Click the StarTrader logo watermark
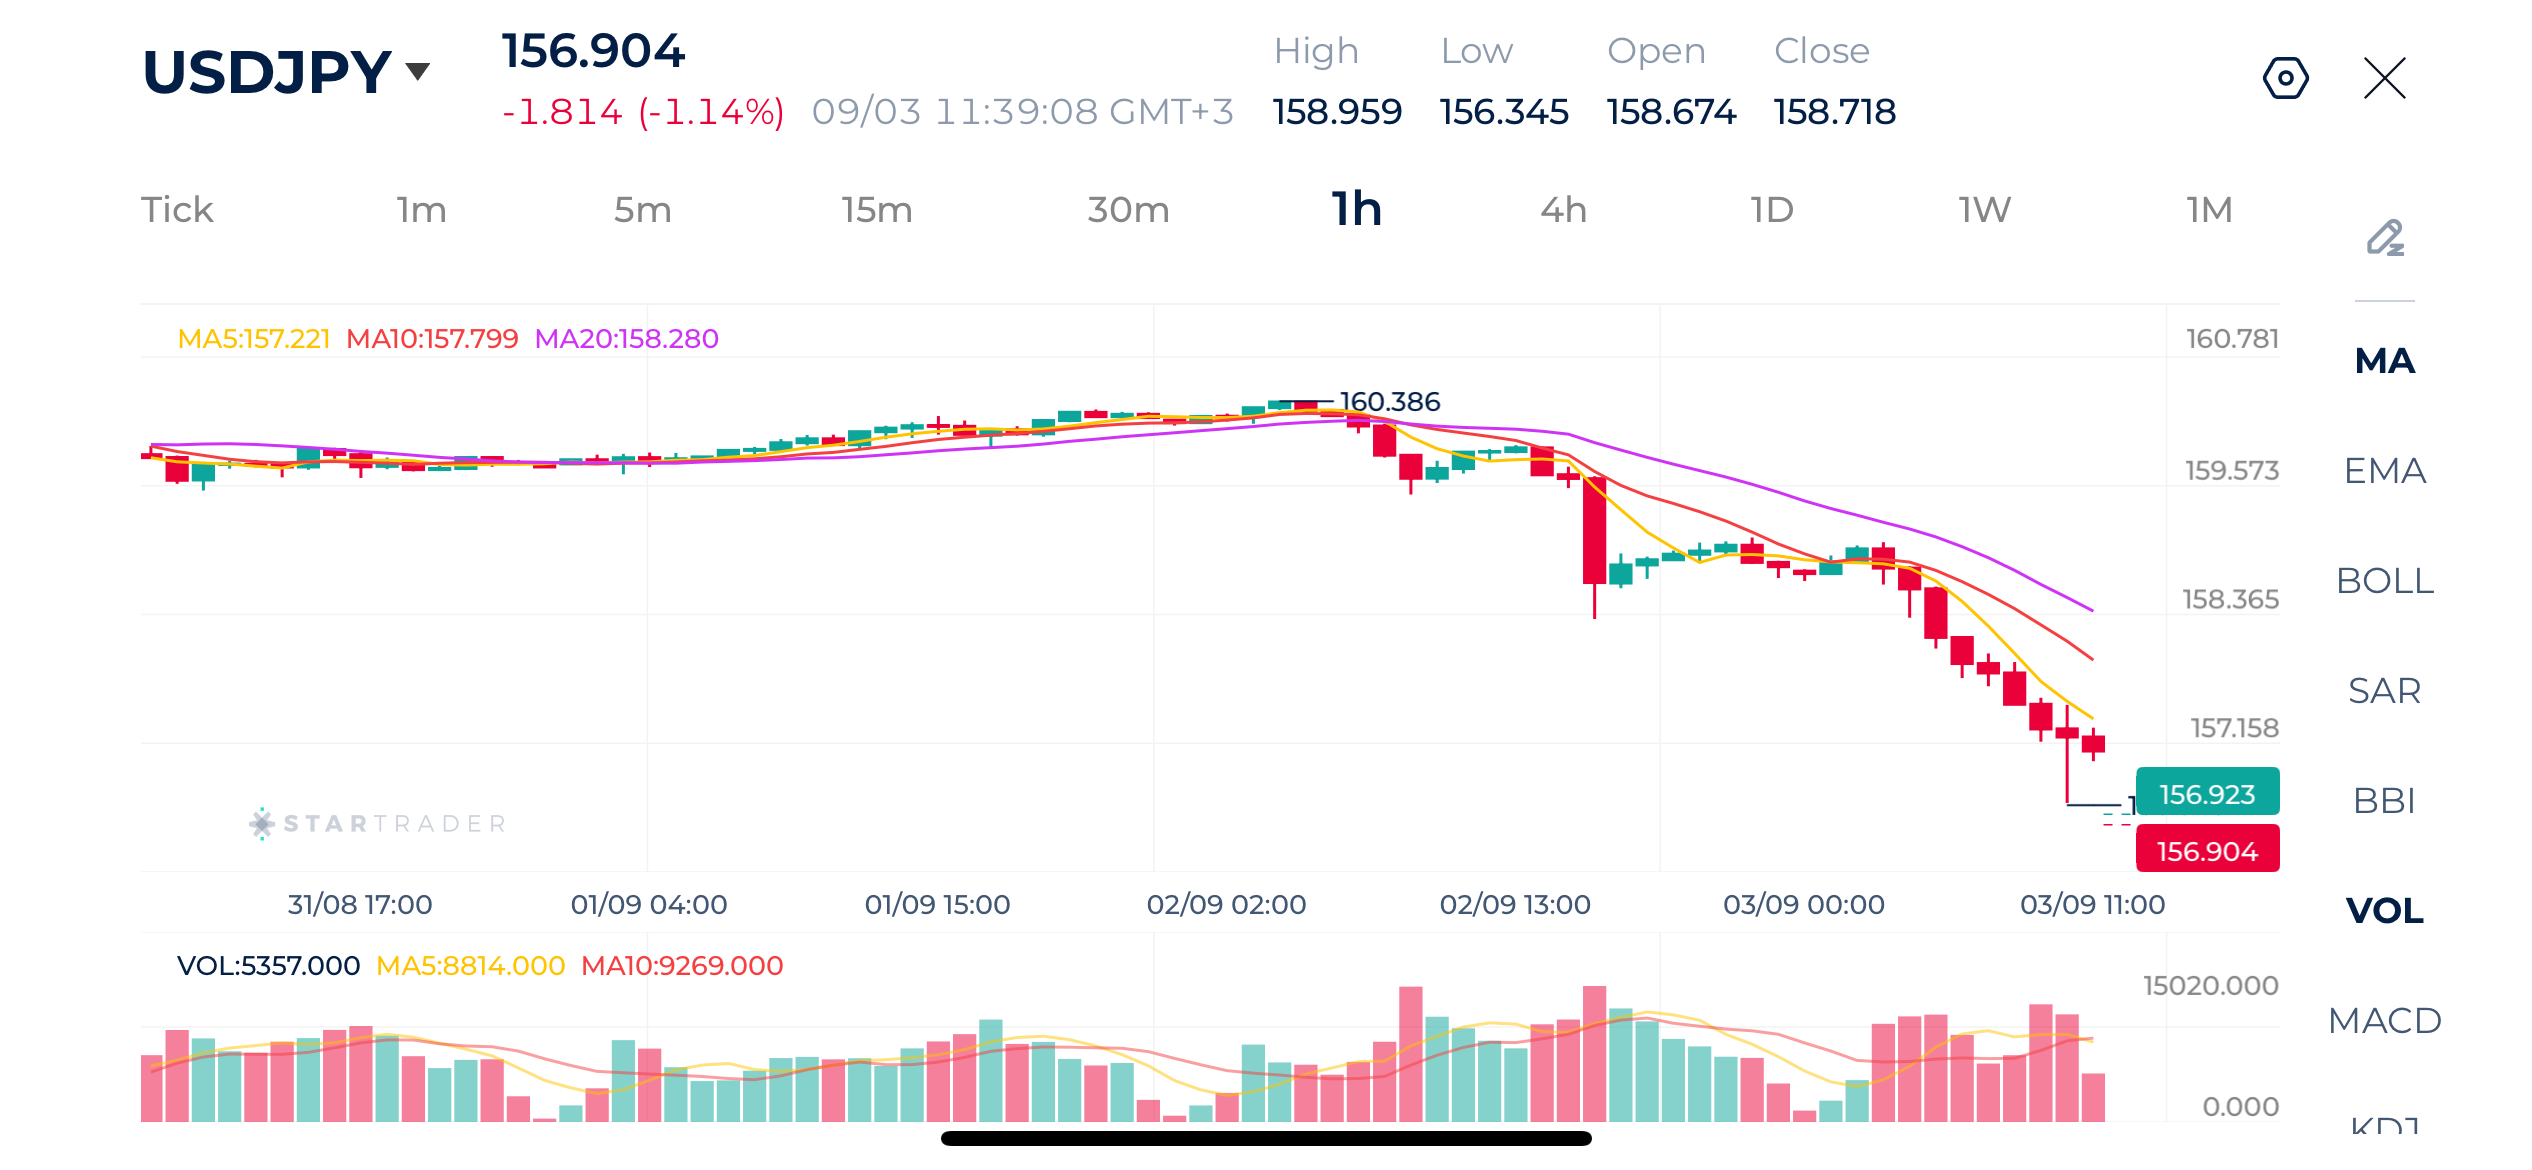 (x=378, y=823)
